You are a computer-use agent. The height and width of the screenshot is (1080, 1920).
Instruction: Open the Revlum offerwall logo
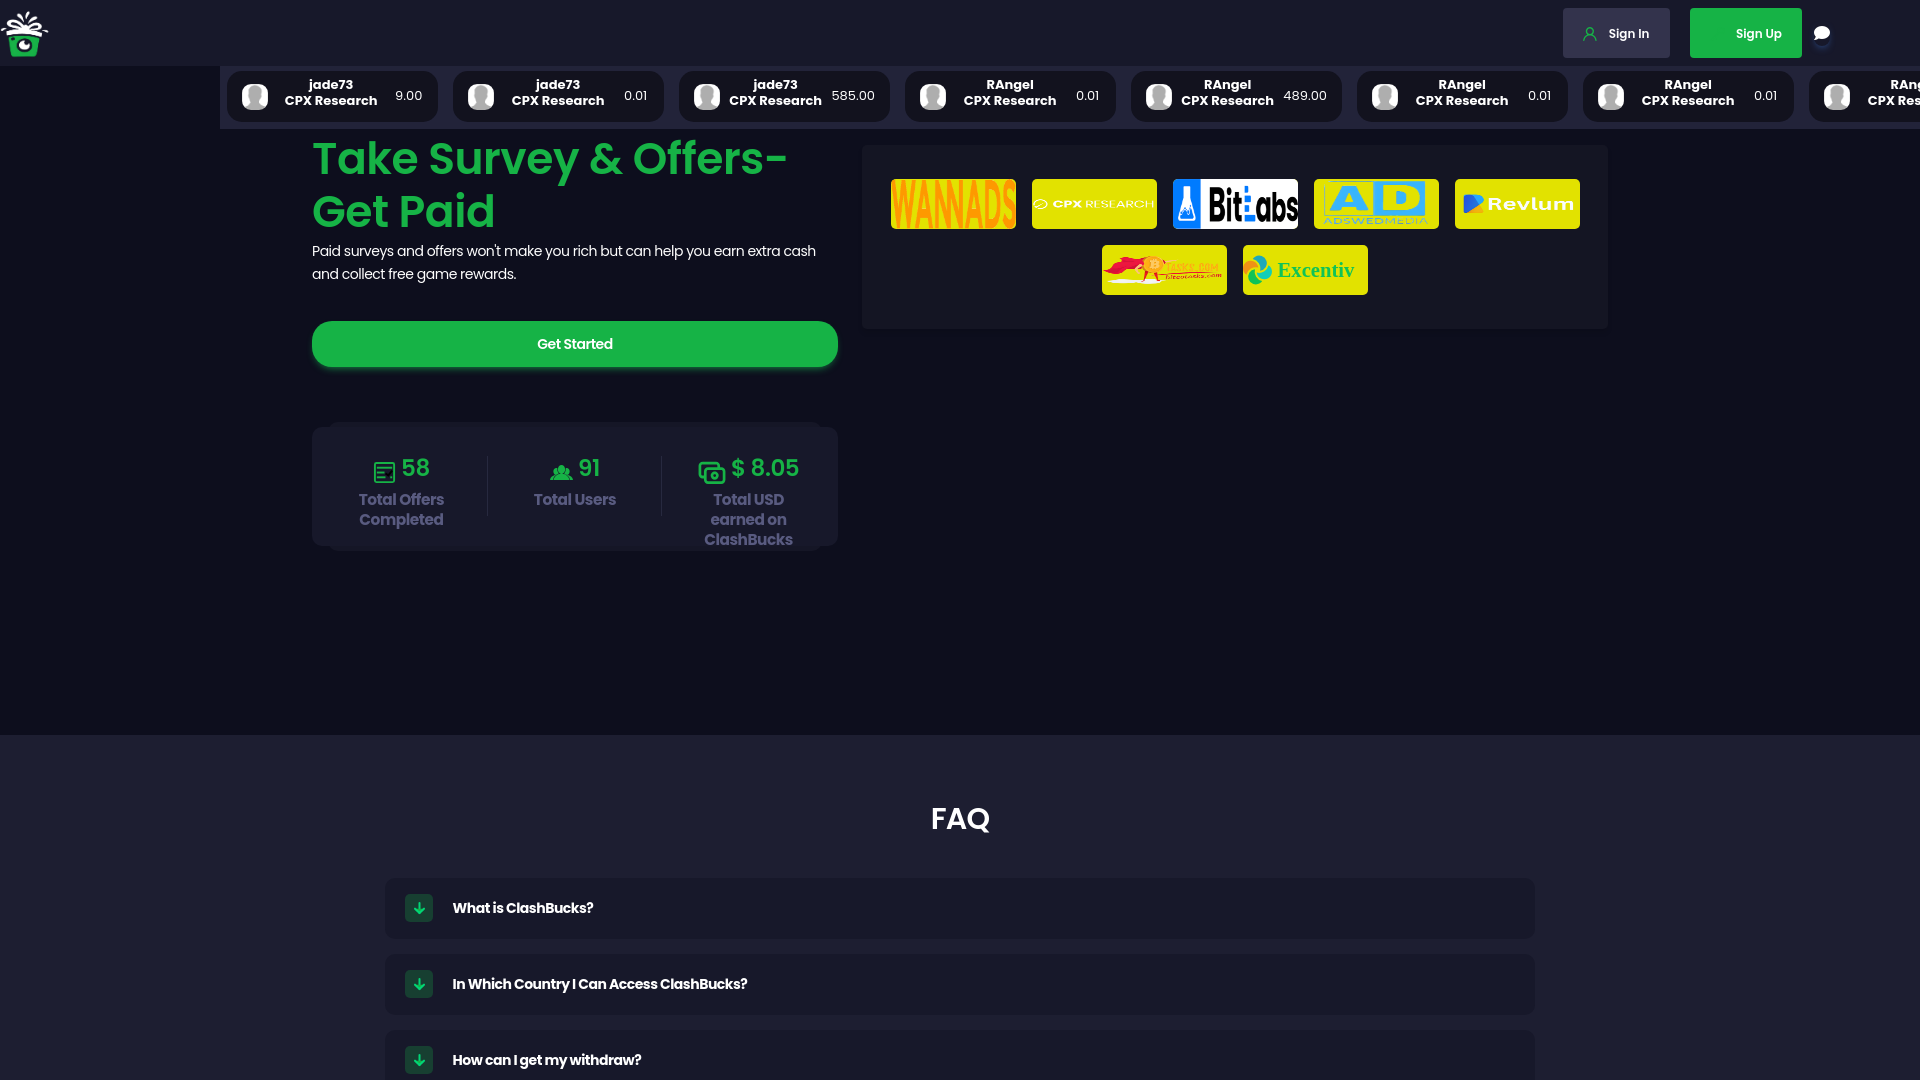coord(1517,204)
